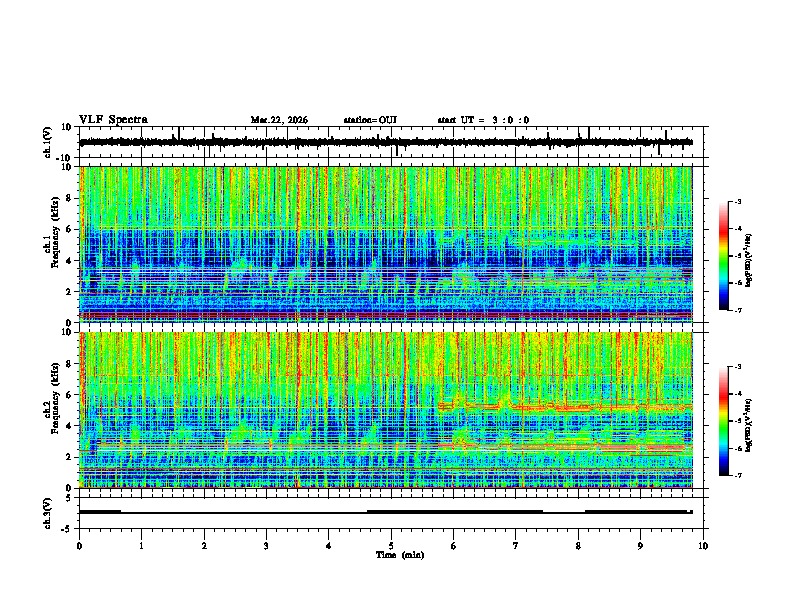Click time axis tick label "2"
The height and width of the screenshot is (612, 792).
pos(204,546)
